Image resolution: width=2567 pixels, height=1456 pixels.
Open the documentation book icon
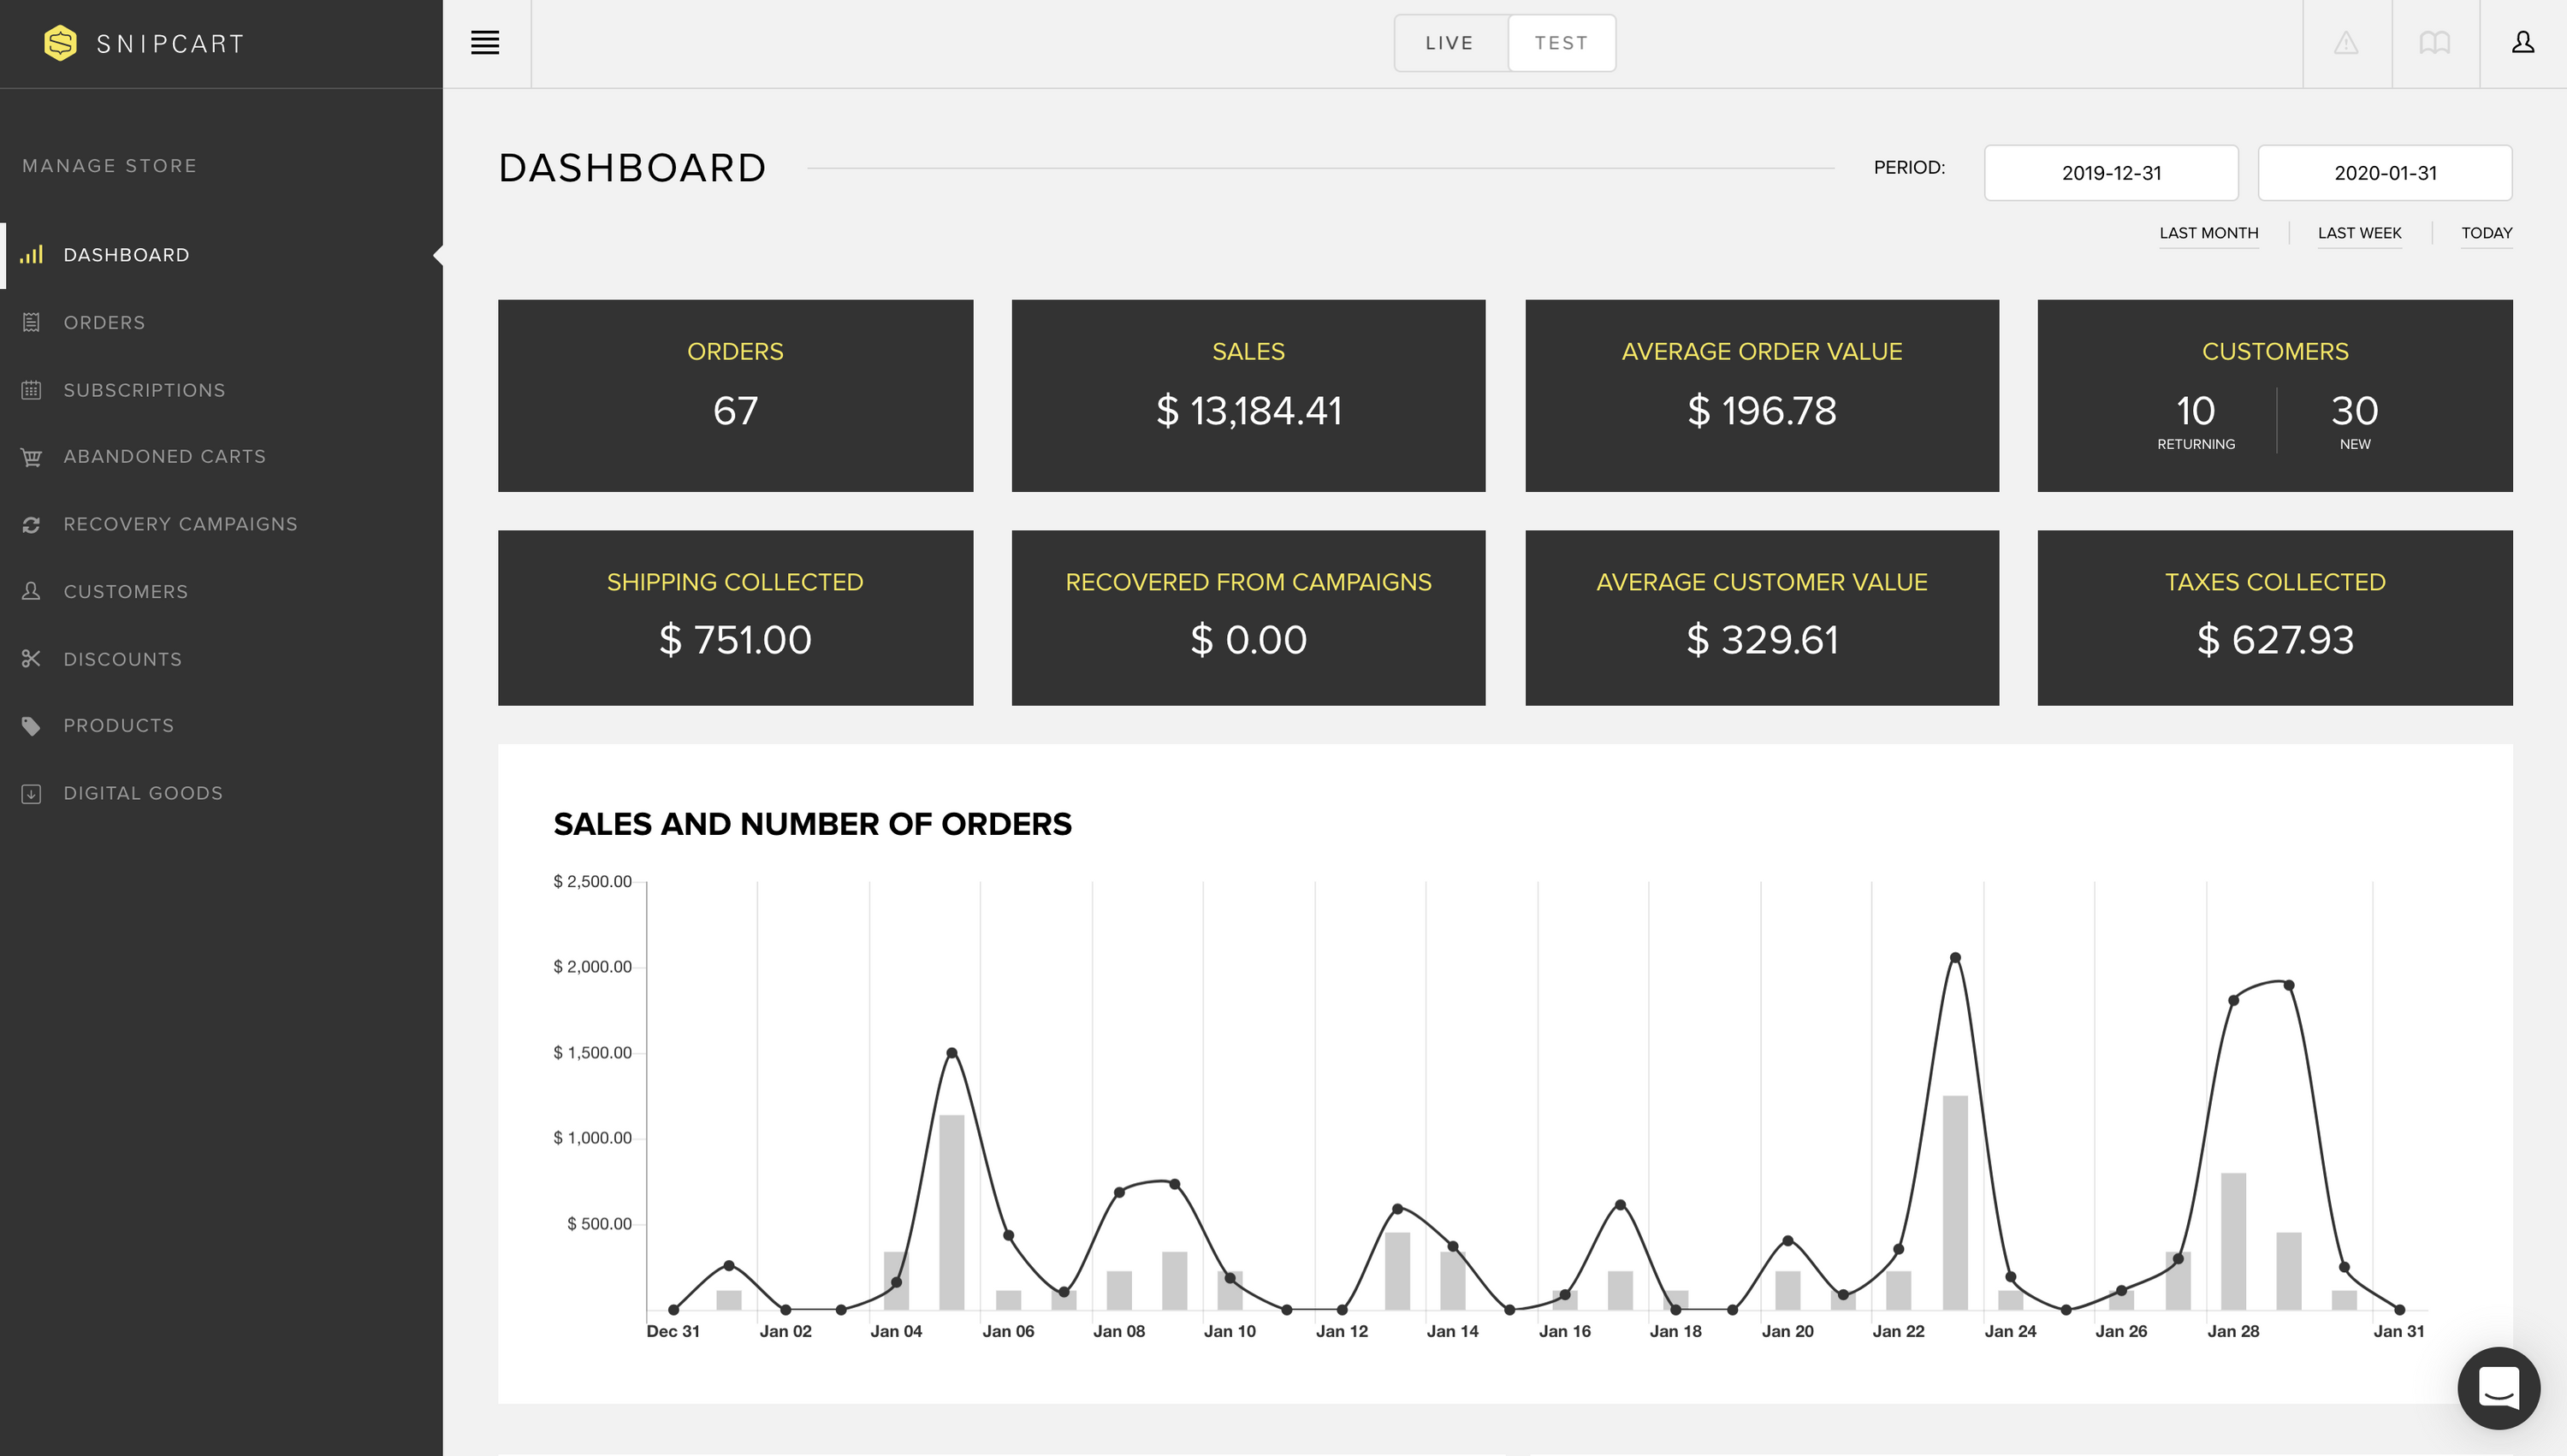pyautogui.click(x=2434, y=43)
